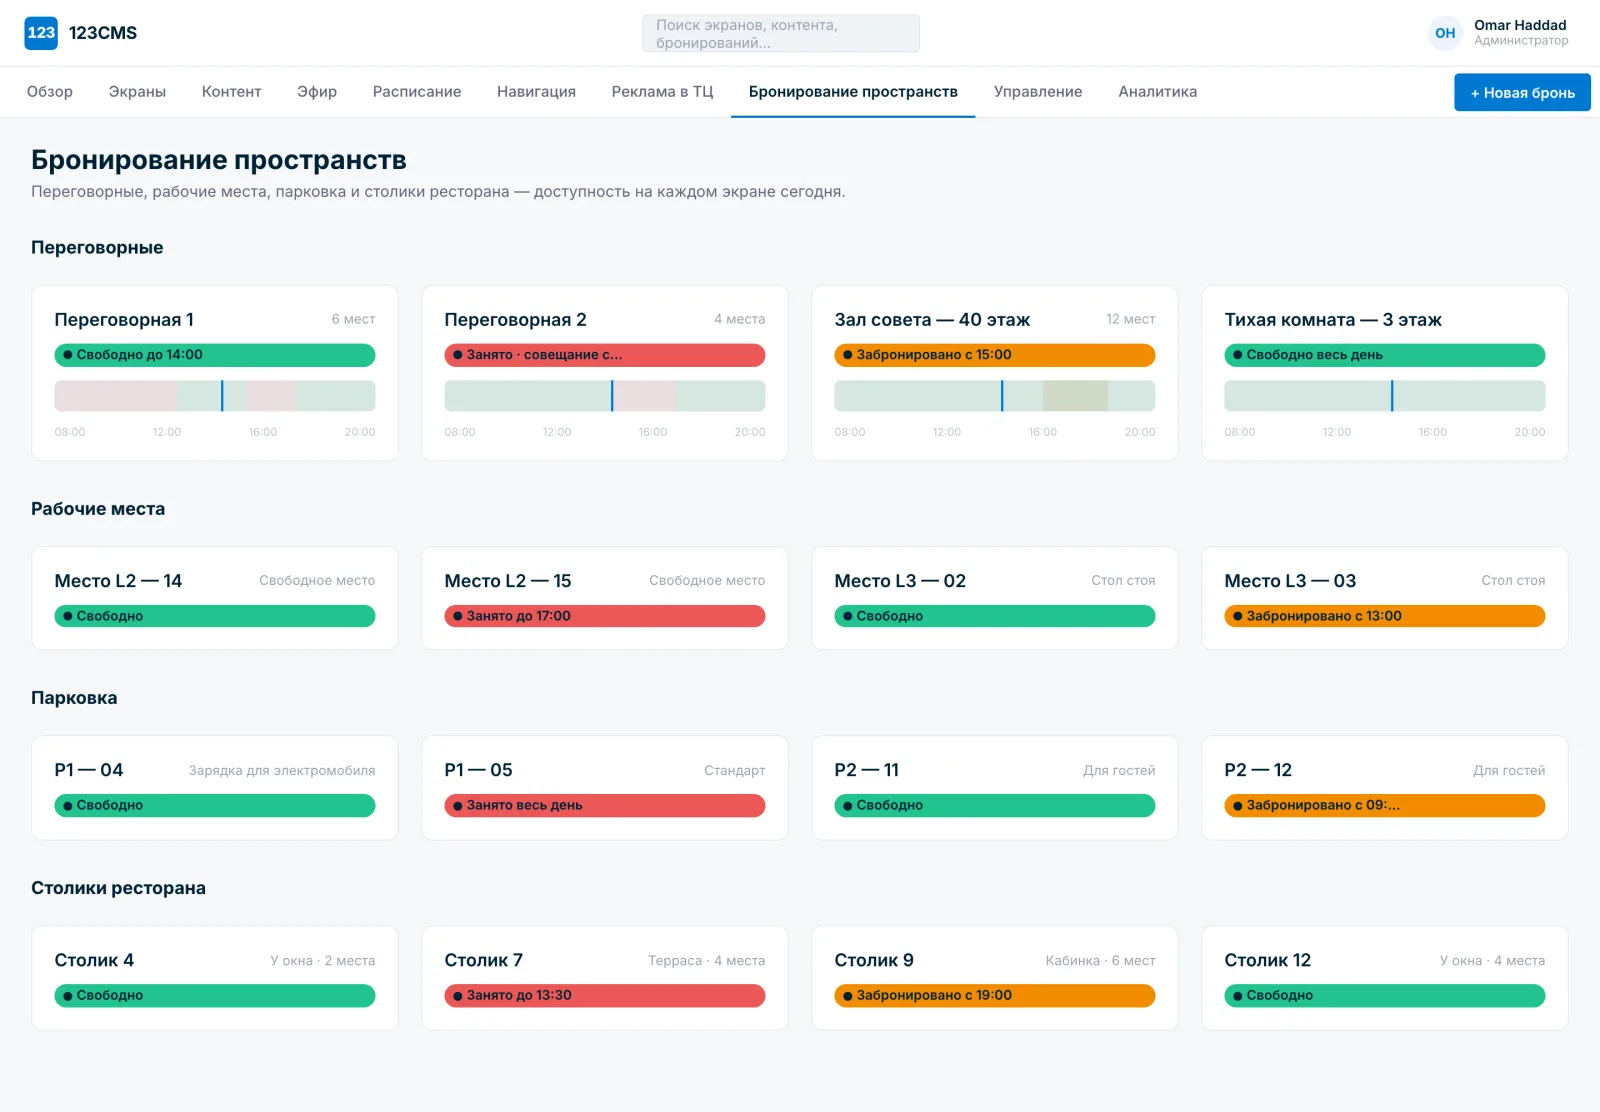Open the P1 — 04 parking slot card
This screenshot has height=1112, width=1600.
(215, 788)
